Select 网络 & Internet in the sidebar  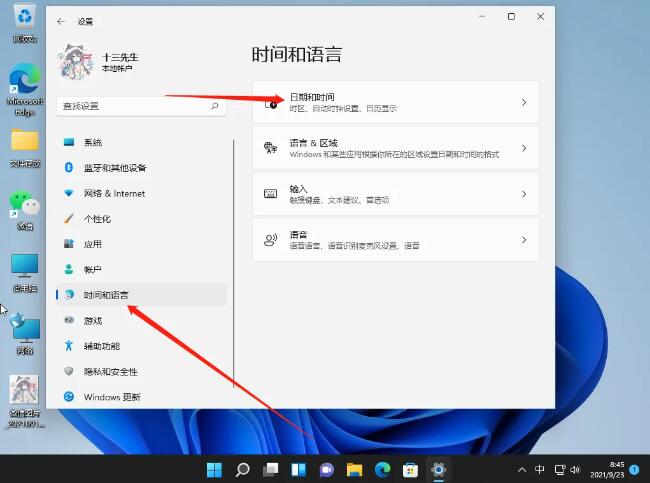(x=141, y=193)
